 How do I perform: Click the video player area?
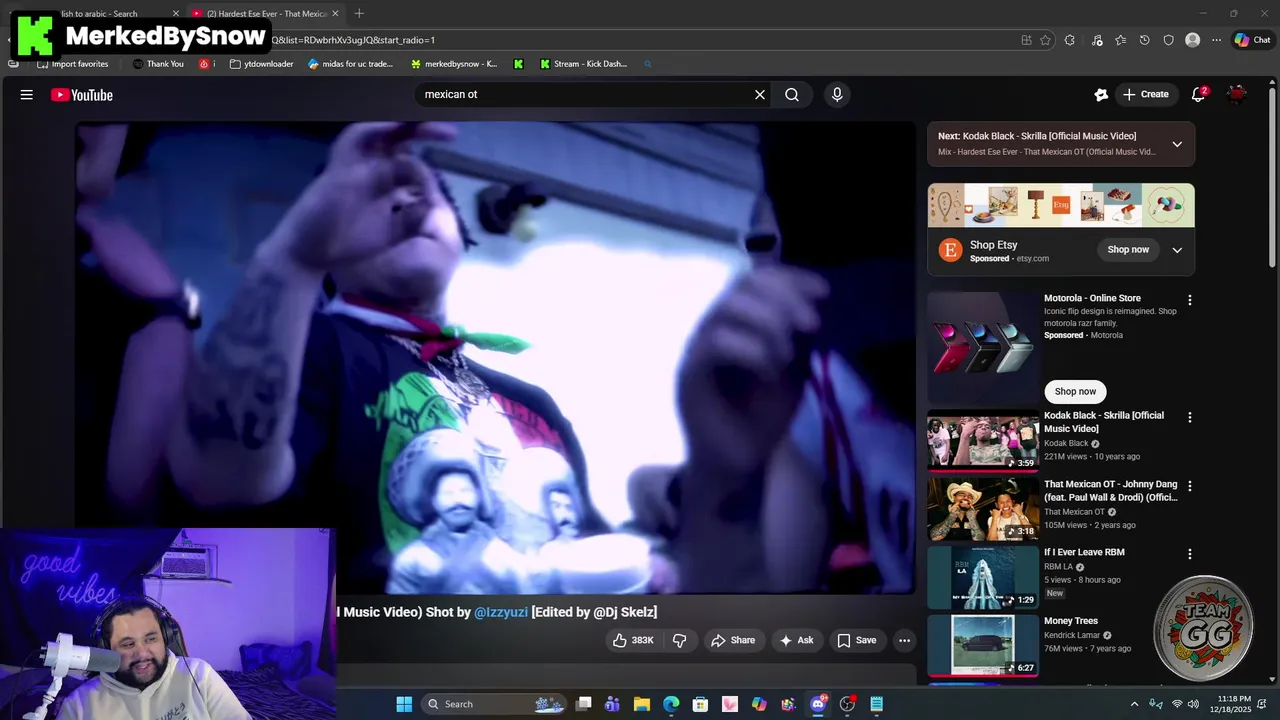tap(496, 358)
